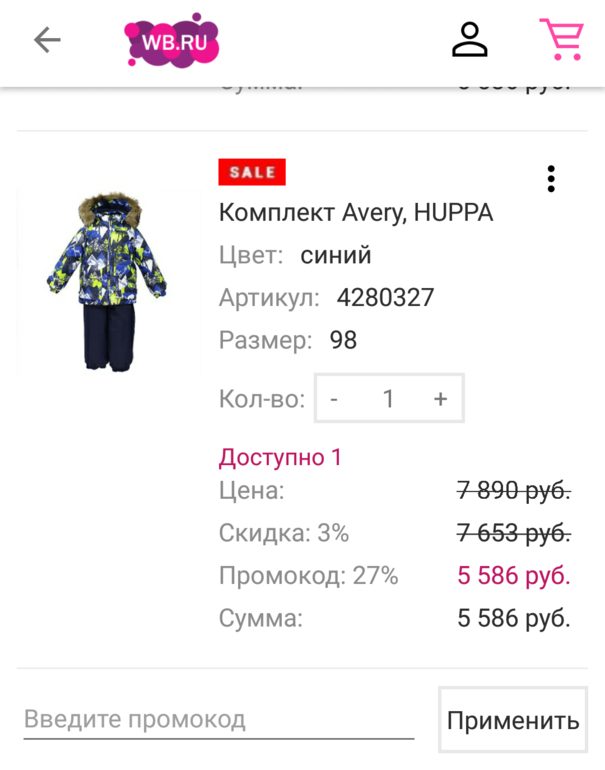Open the Avery HUPPA jacket thumbnail

(108, 282)
